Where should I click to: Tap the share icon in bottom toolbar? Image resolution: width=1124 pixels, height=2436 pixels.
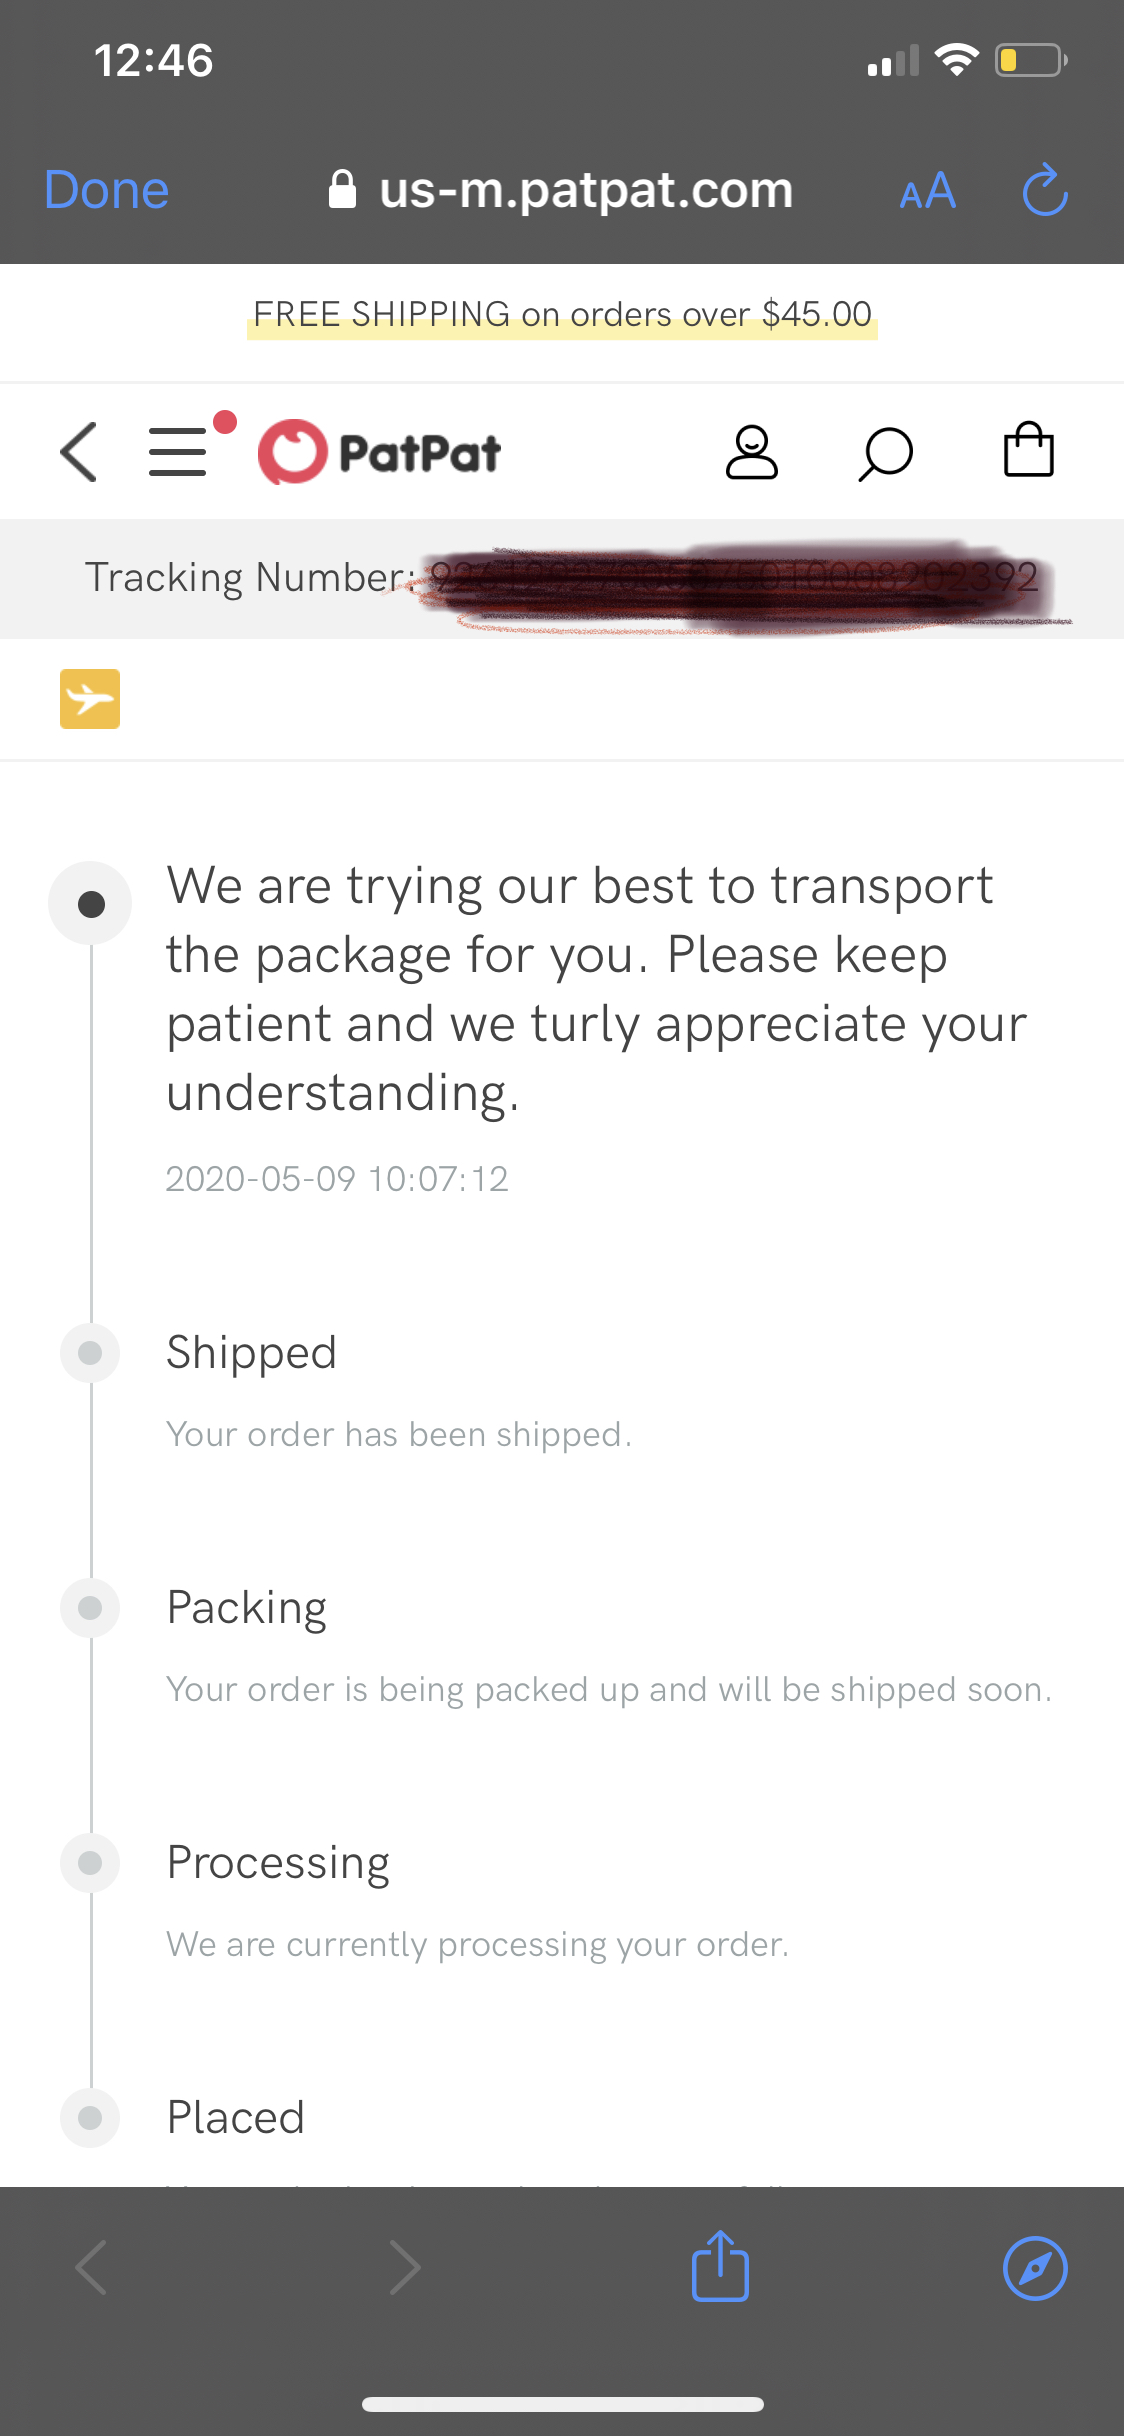tap(720, 2267)
